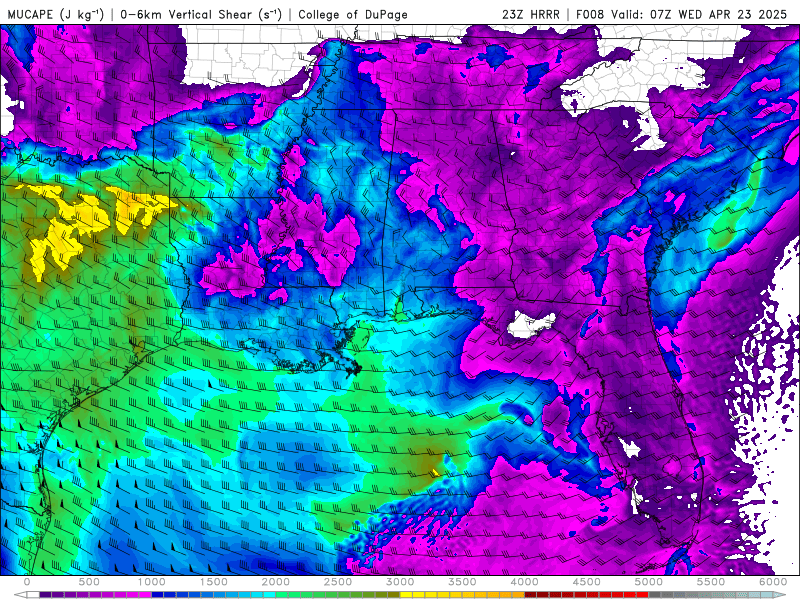This screenshot has width=800, height=600.
Task: Click the 4000 label on the color scale
Action: (524, 582)
